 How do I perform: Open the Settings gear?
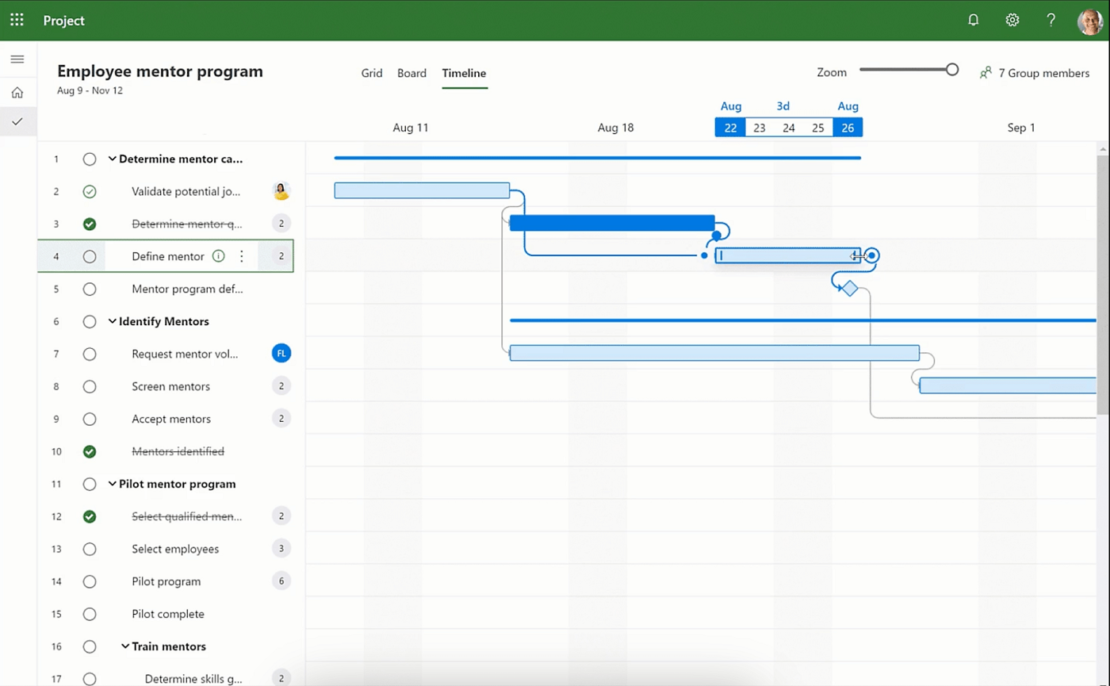pos(1012,20)
